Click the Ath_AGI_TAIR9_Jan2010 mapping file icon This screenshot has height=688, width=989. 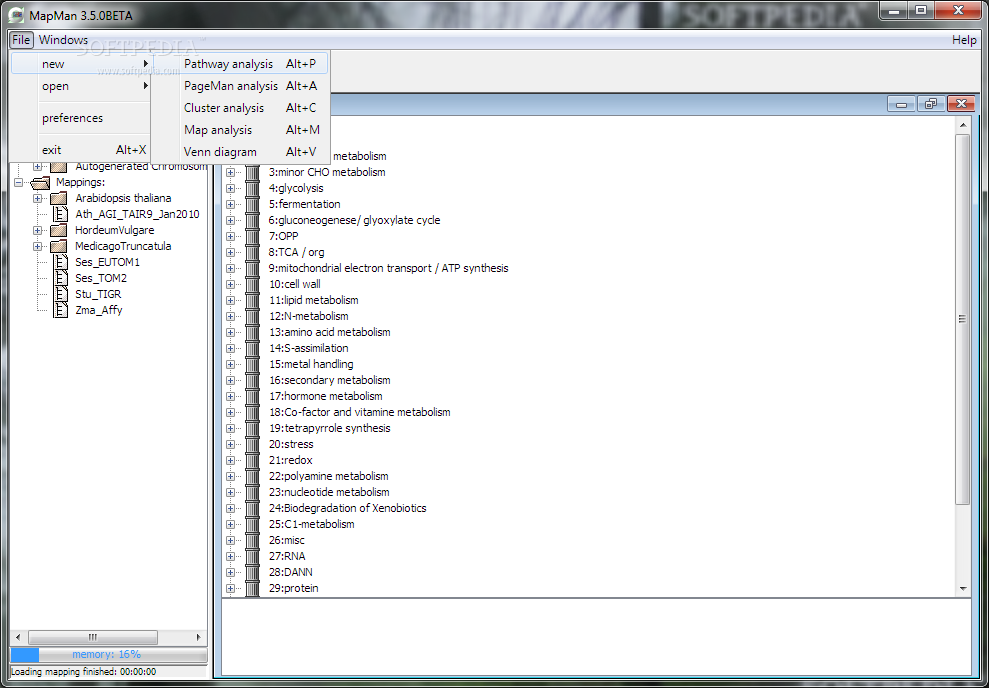pos(61,214)
